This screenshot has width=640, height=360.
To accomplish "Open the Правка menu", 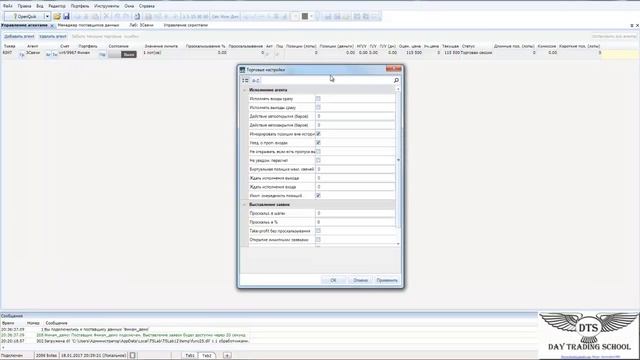I will click(24, 6).
